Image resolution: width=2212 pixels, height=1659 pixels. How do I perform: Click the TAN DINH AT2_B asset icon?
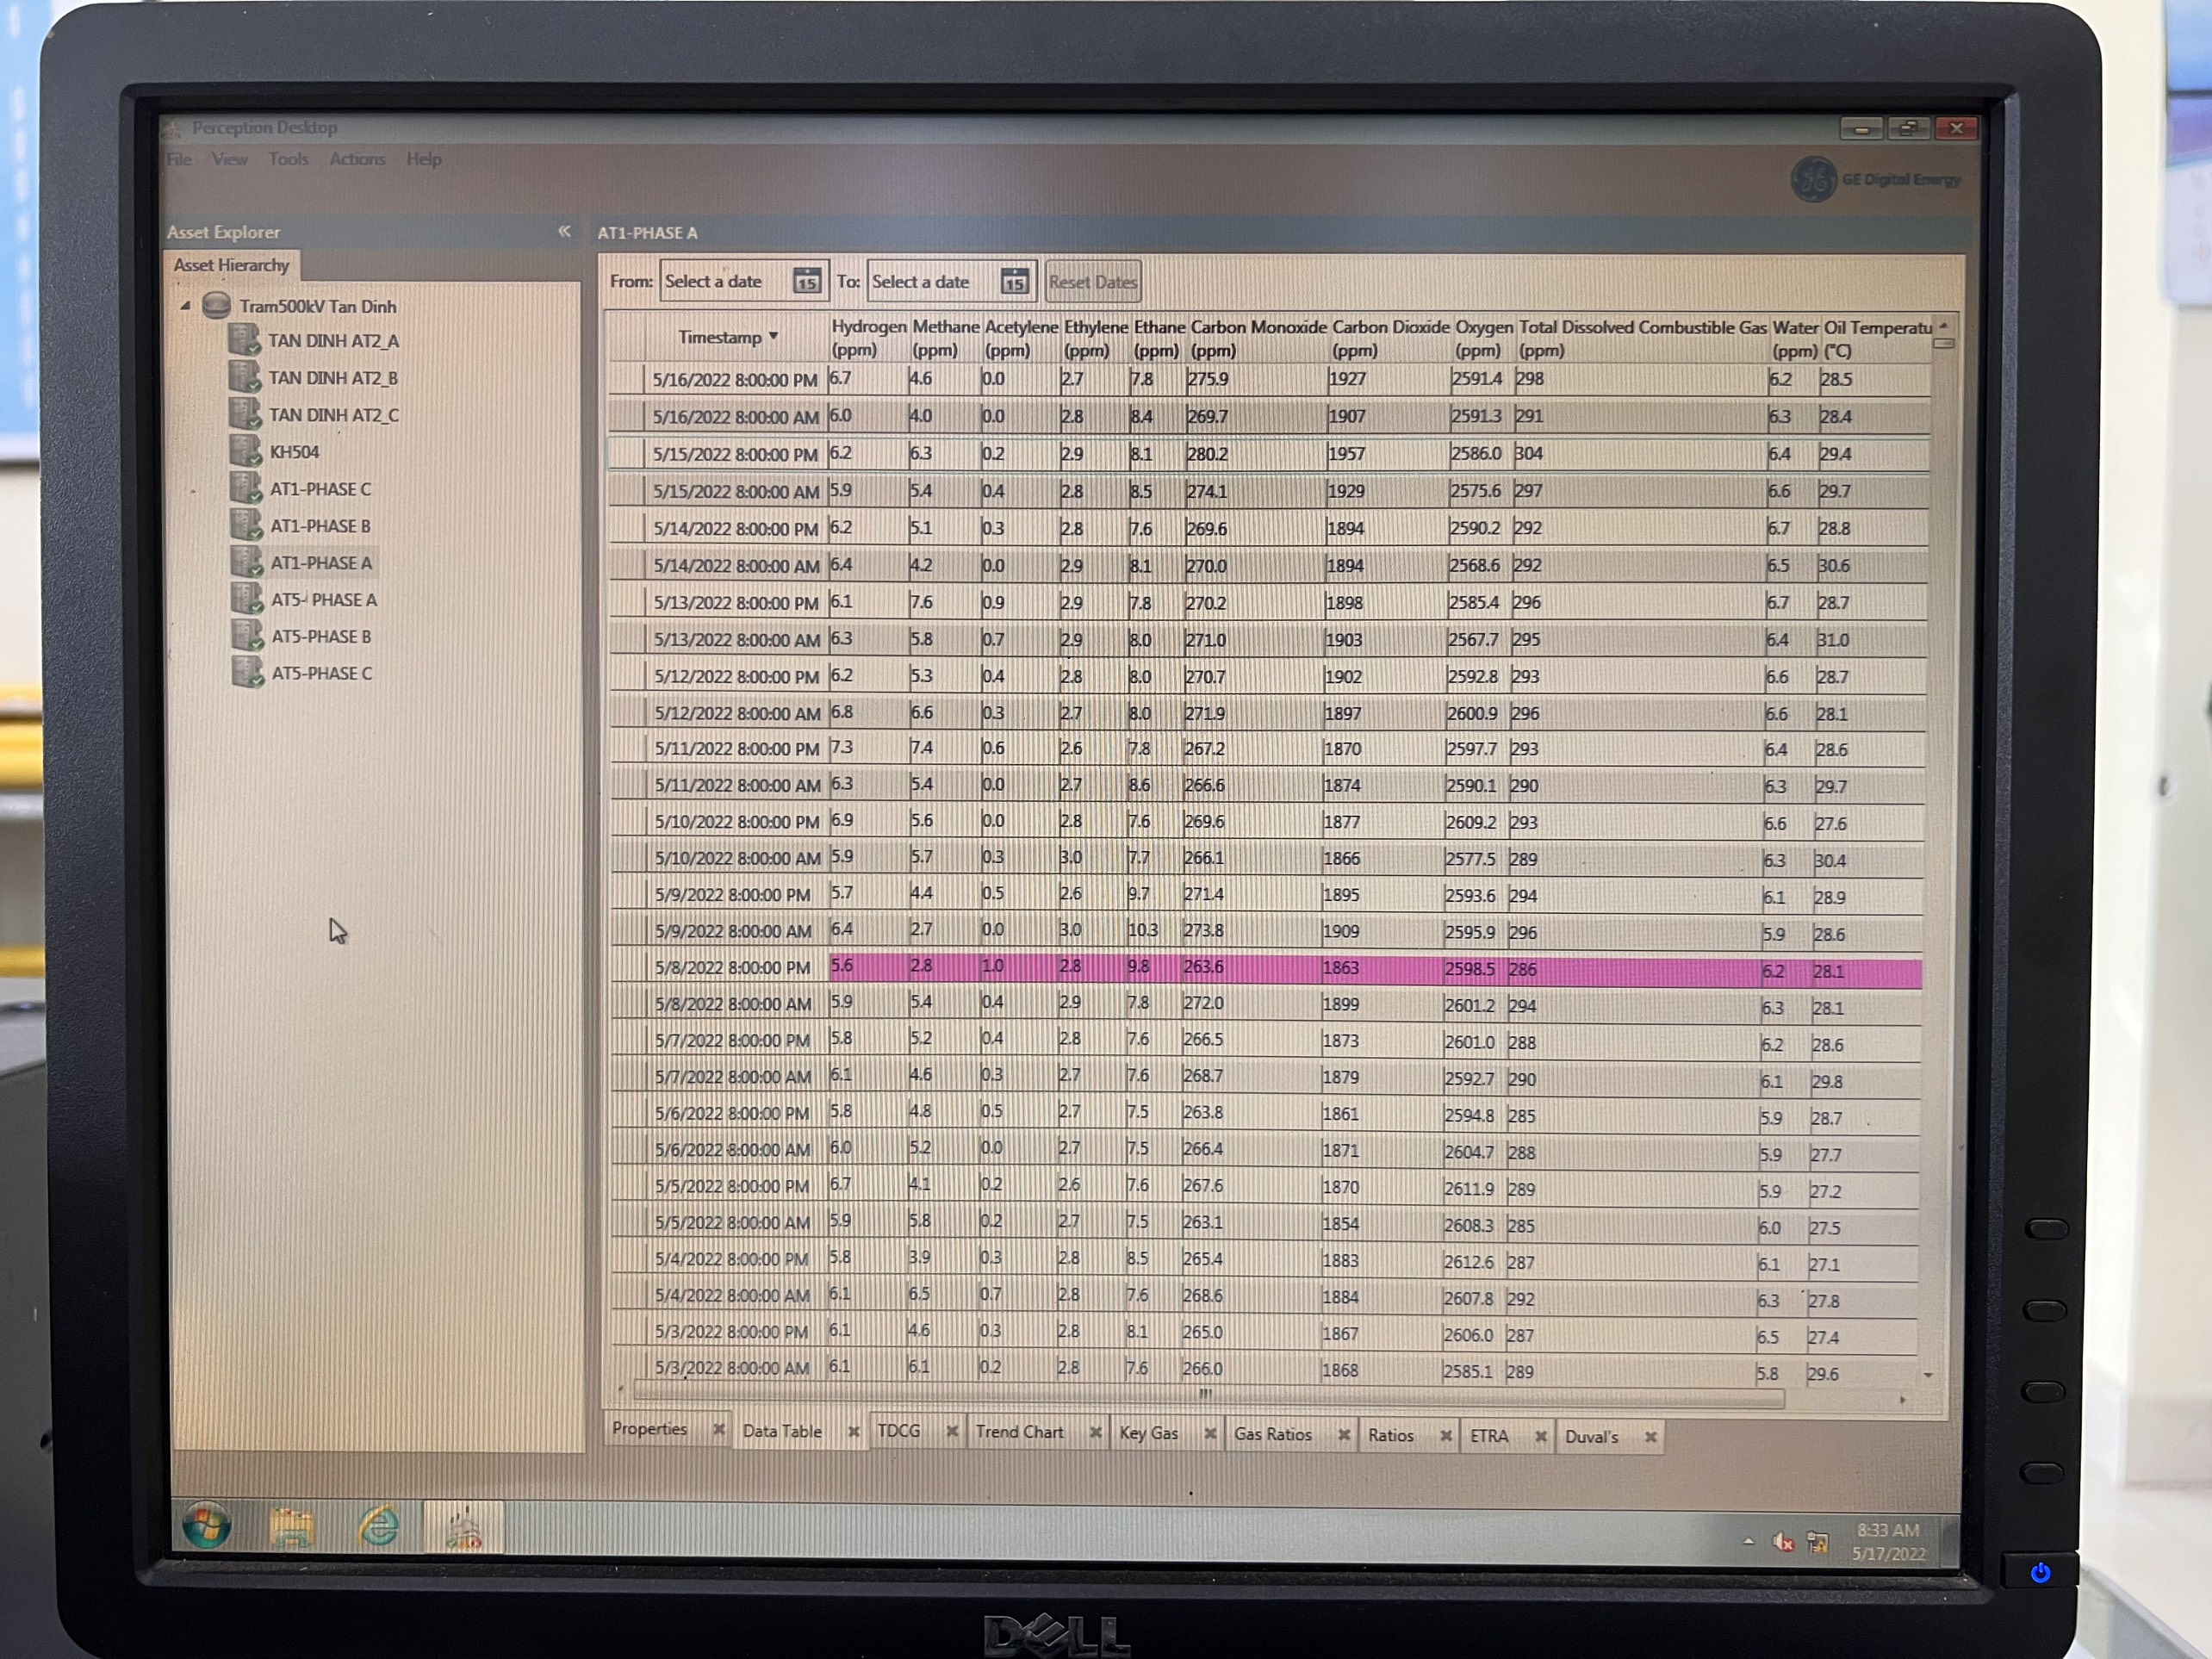click(245, 377)
